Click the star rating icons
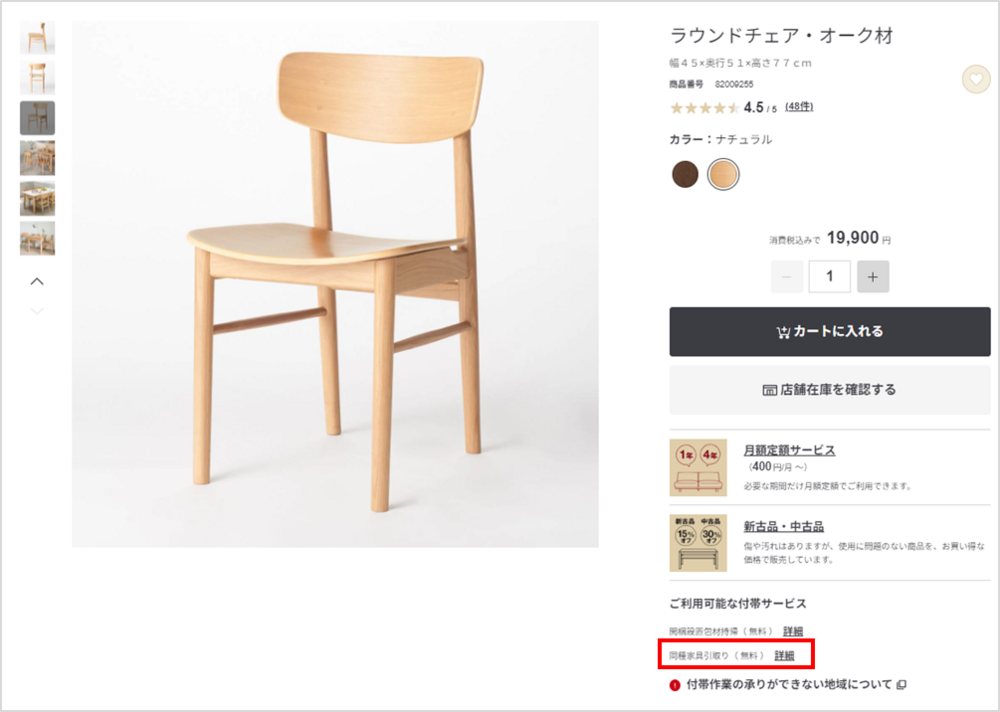This screenshot has width=1000, height=712. (704, 108)
